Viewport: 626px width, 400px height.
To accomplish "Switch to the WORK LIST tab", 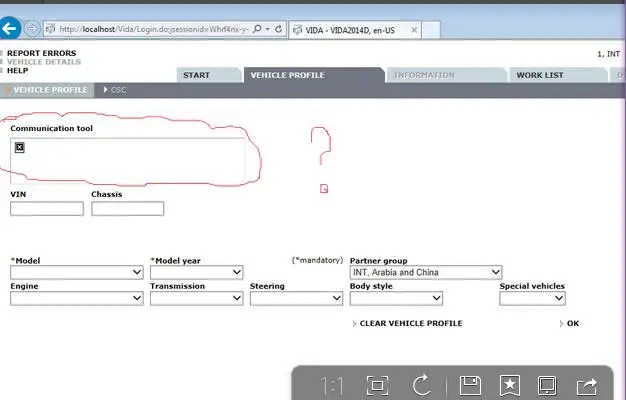I will pyautogui.click(x=558, y=75).
